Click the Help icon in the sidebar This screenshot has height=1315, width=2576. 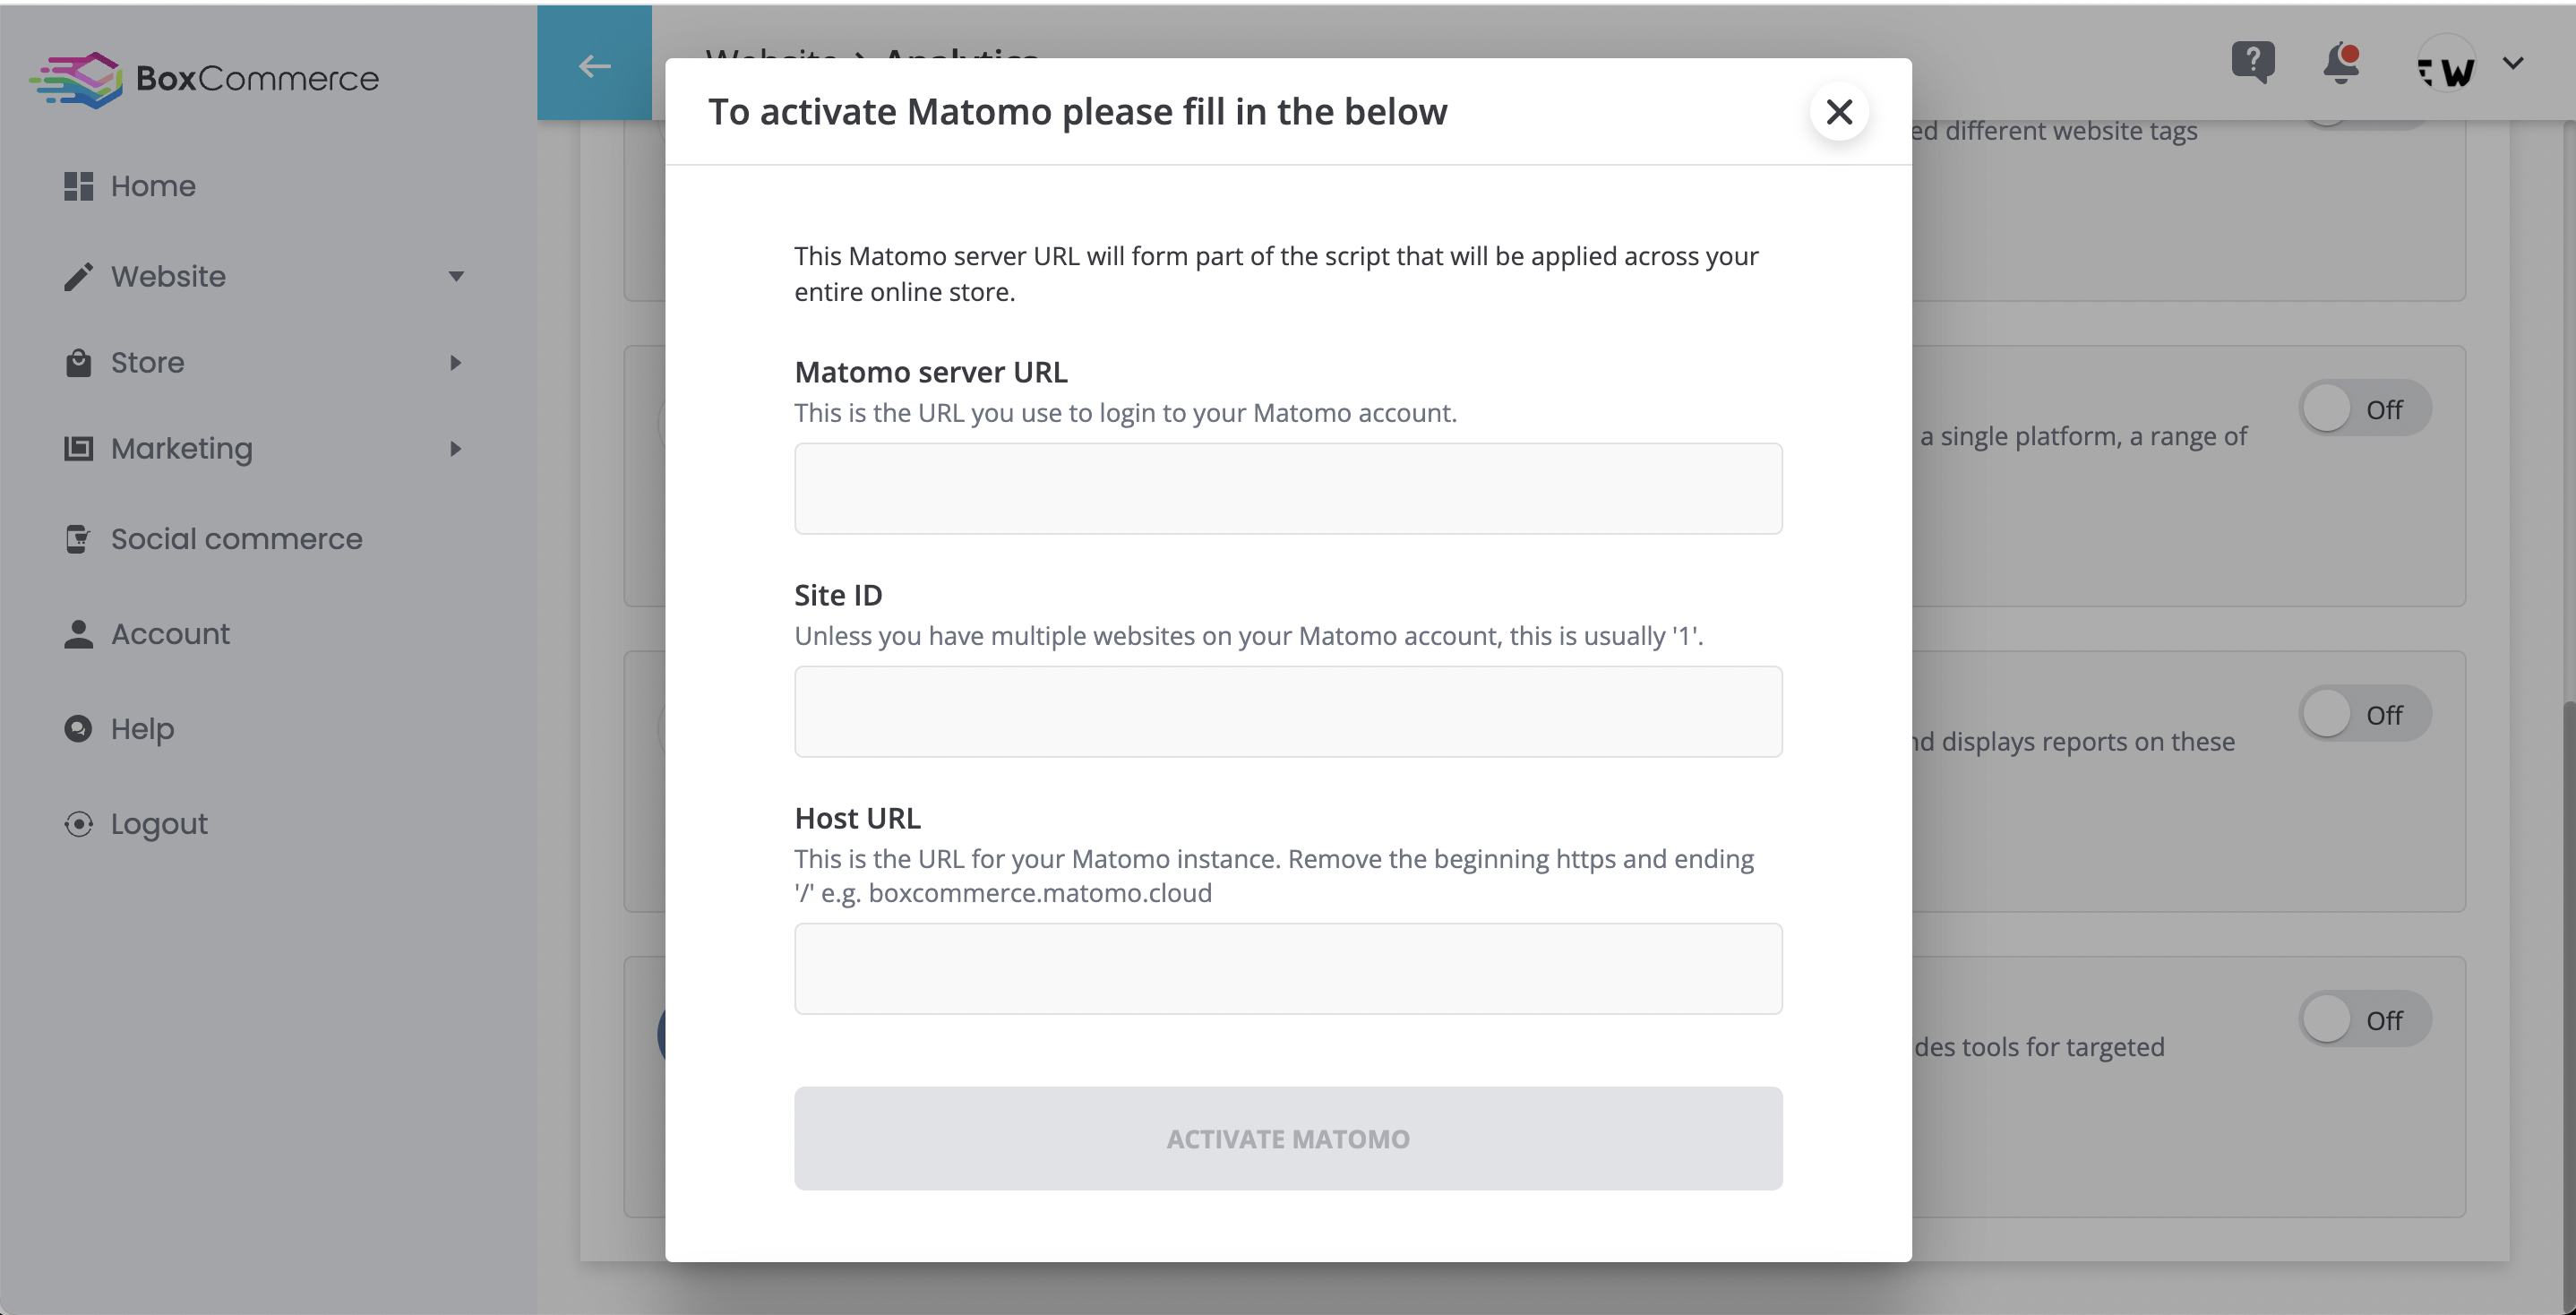78,728
